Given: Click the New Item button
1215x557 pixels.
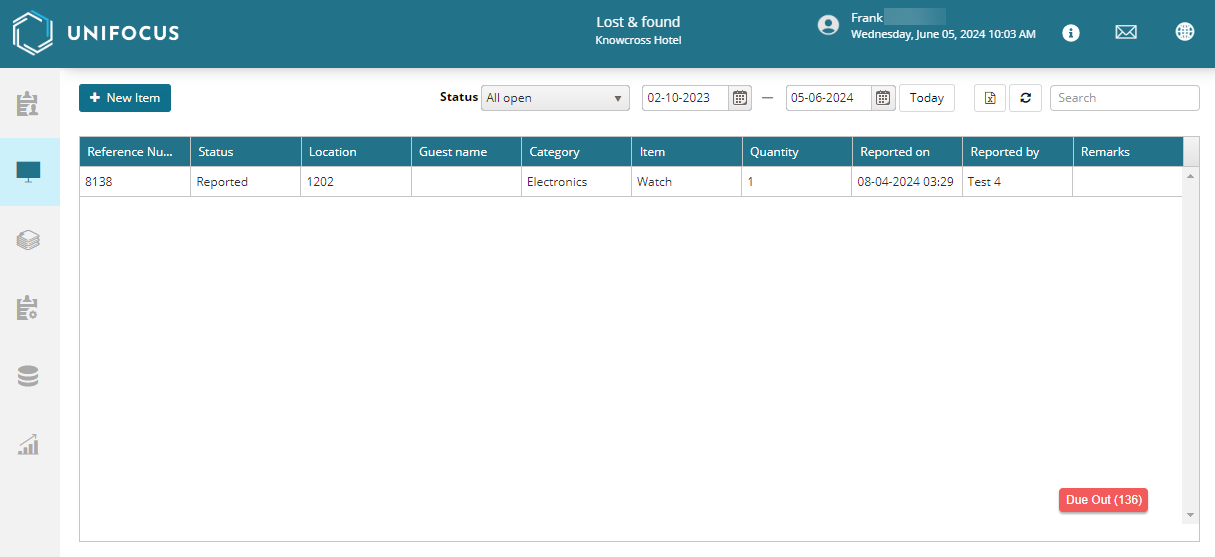Looking at the screenshot, I should (x=125, y=98).
